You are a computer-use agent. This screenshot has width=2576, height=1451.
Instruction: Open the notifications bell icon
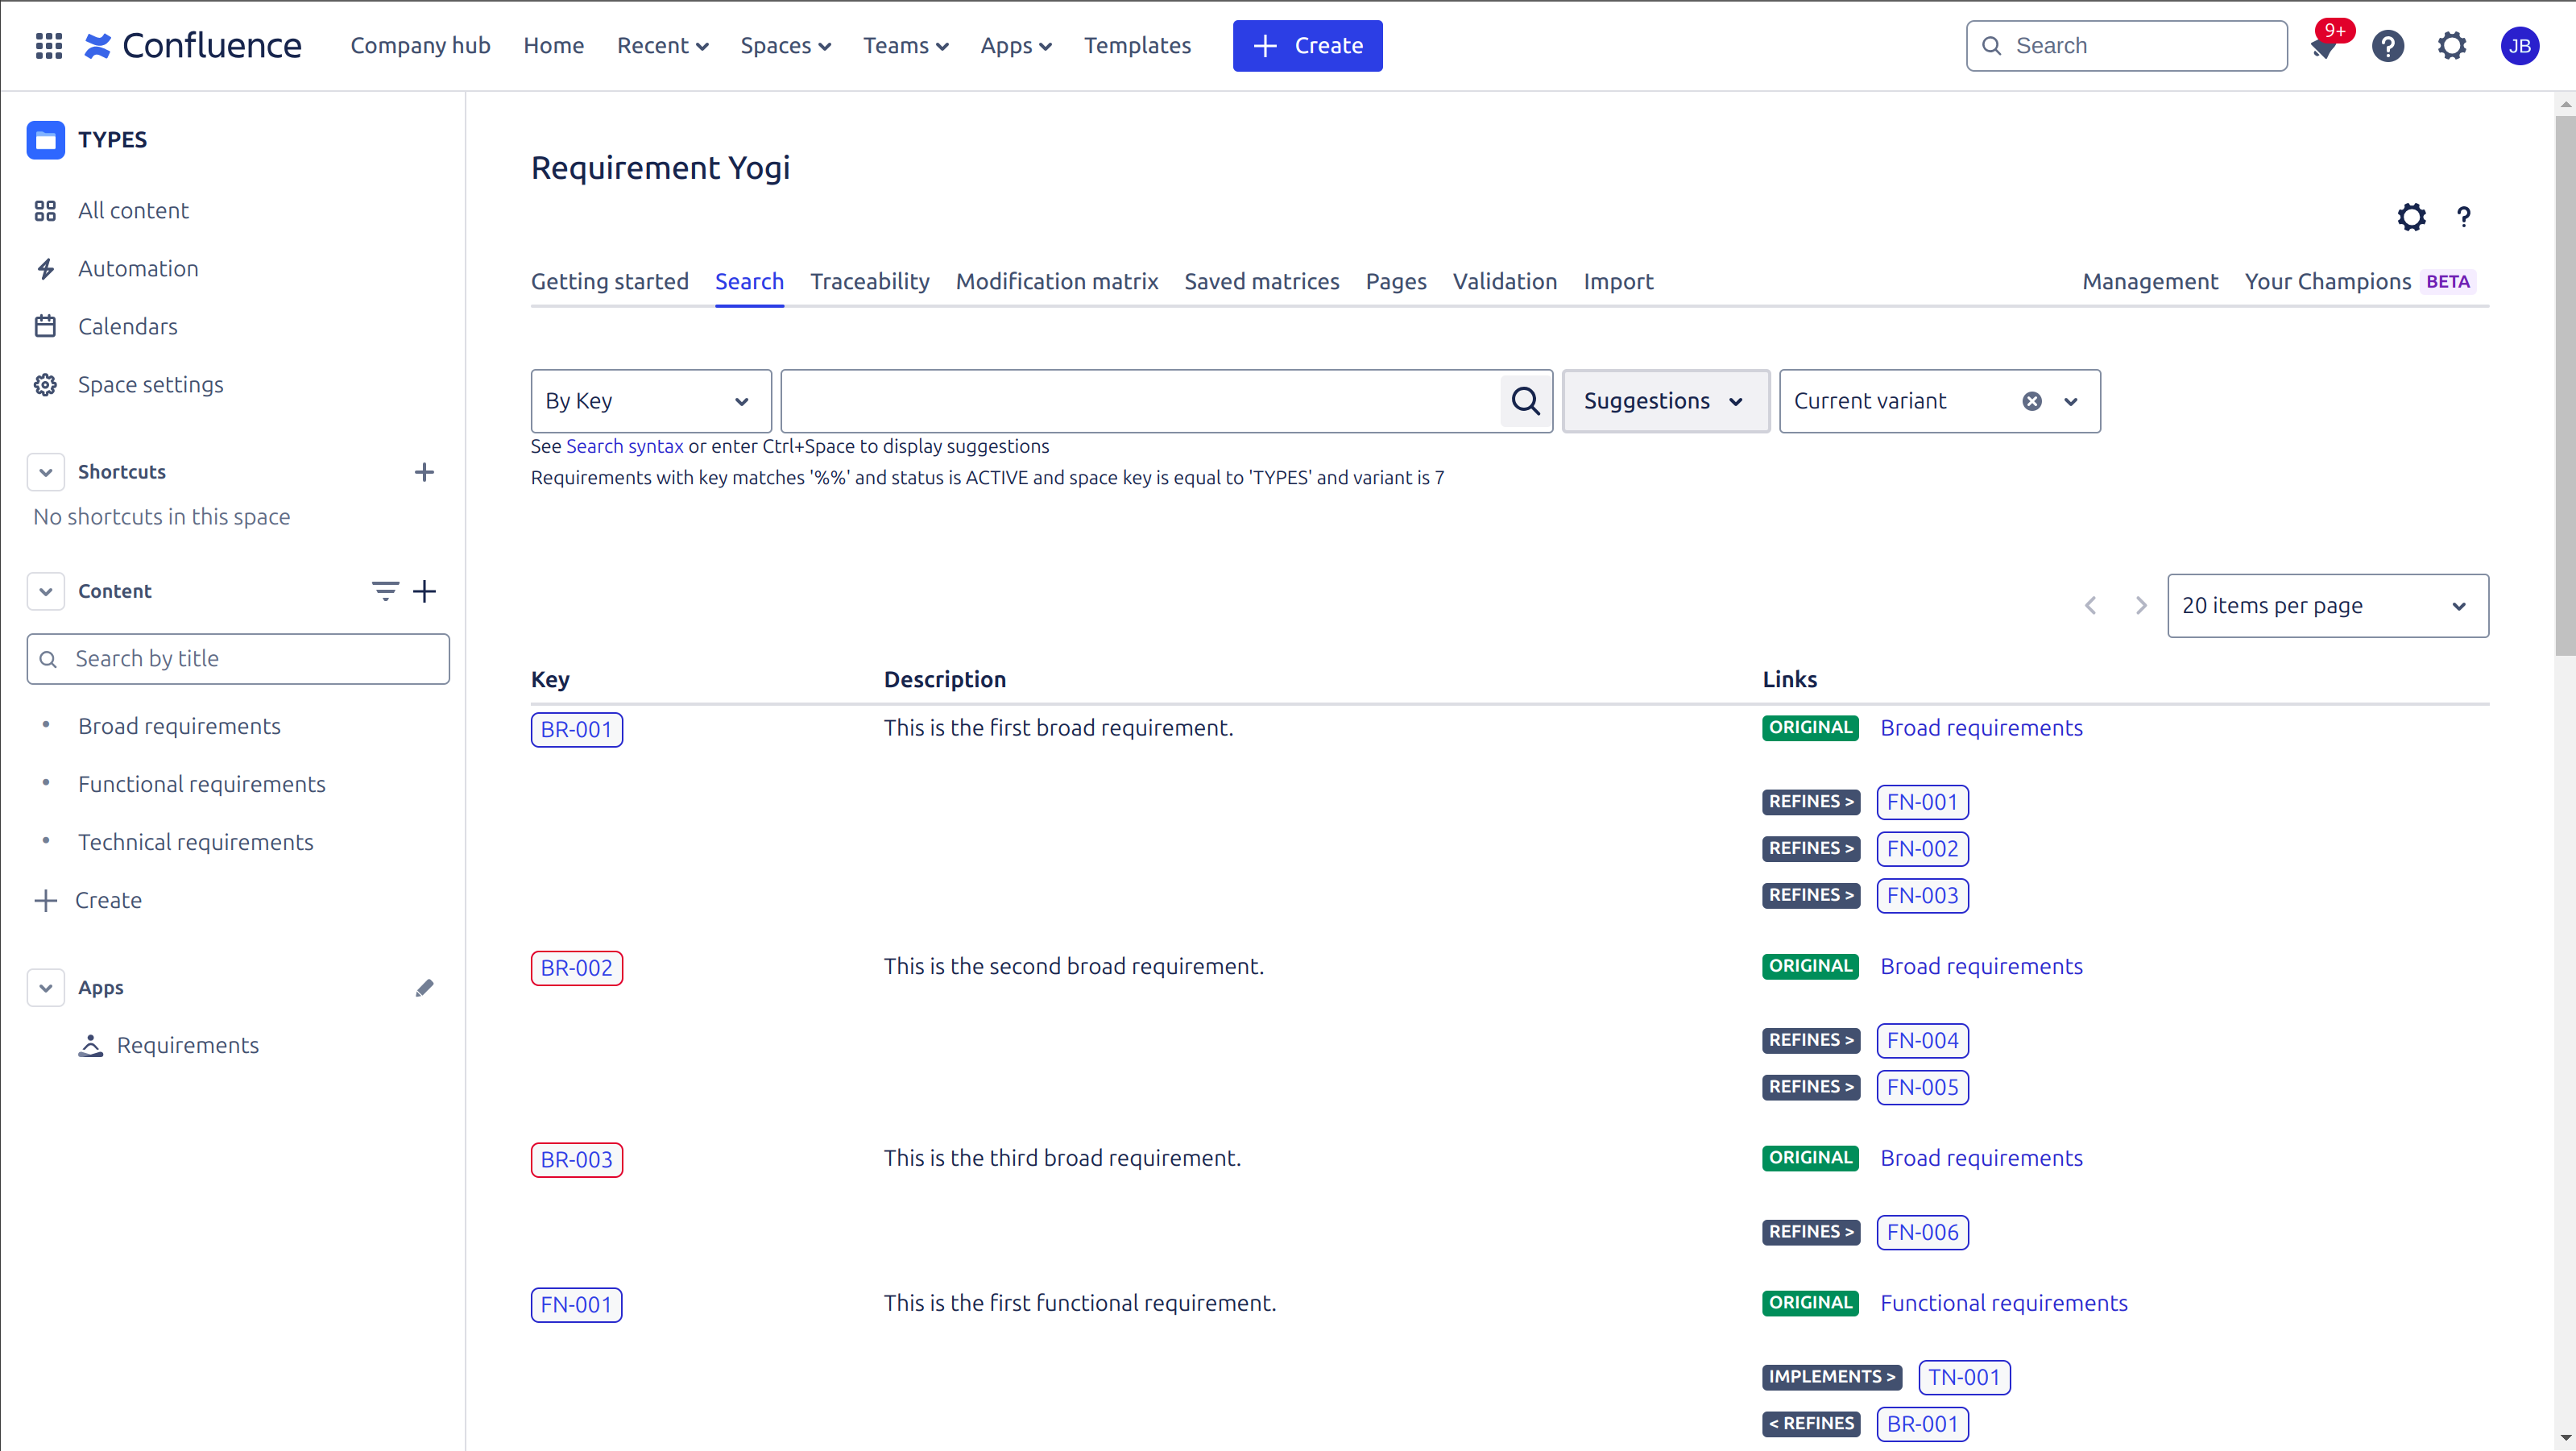click(x=2323, y=47)
